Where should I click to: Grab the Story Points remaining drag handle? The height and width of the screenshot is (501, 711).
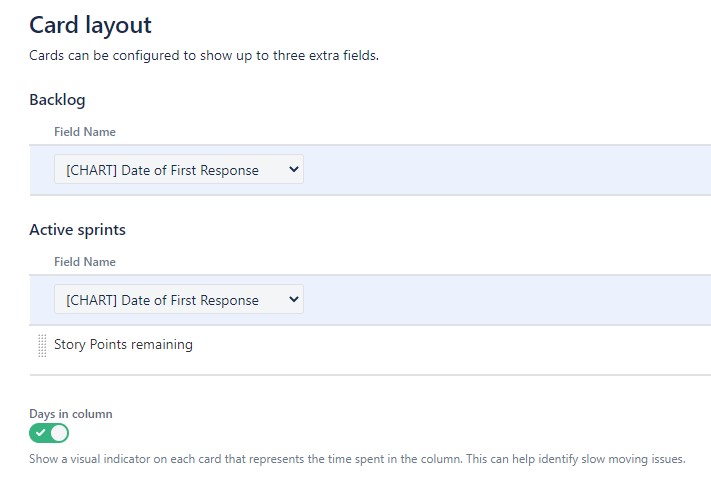[42, 345]
